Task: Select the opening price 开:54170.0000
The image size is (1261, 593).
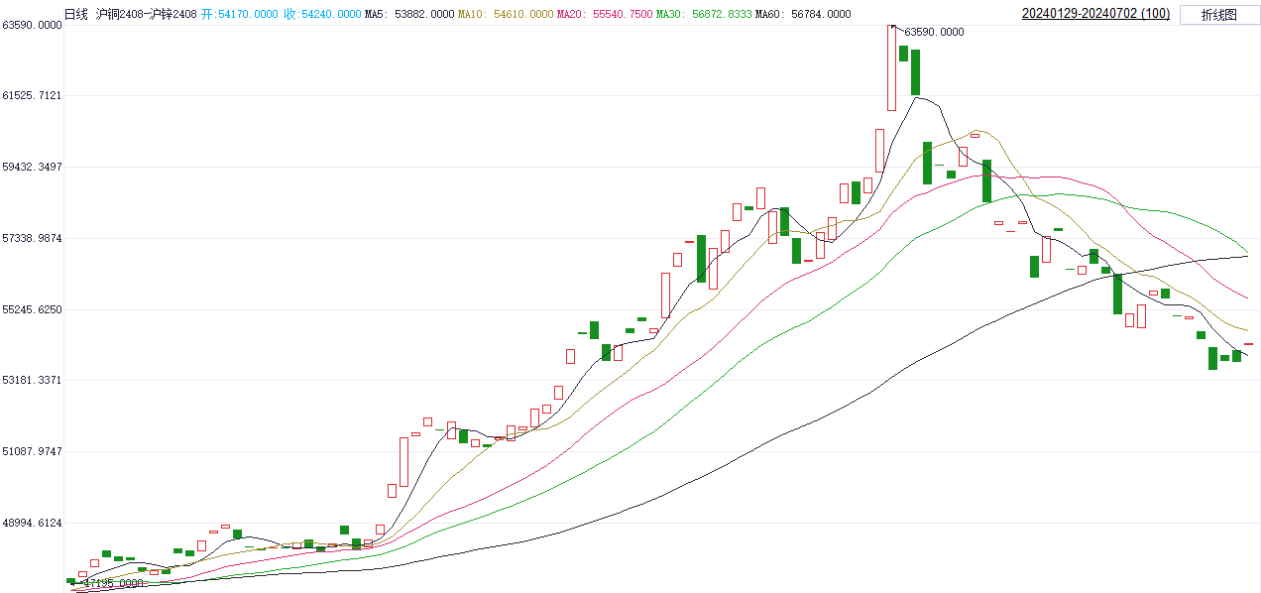Action: (x=240, y=14)
